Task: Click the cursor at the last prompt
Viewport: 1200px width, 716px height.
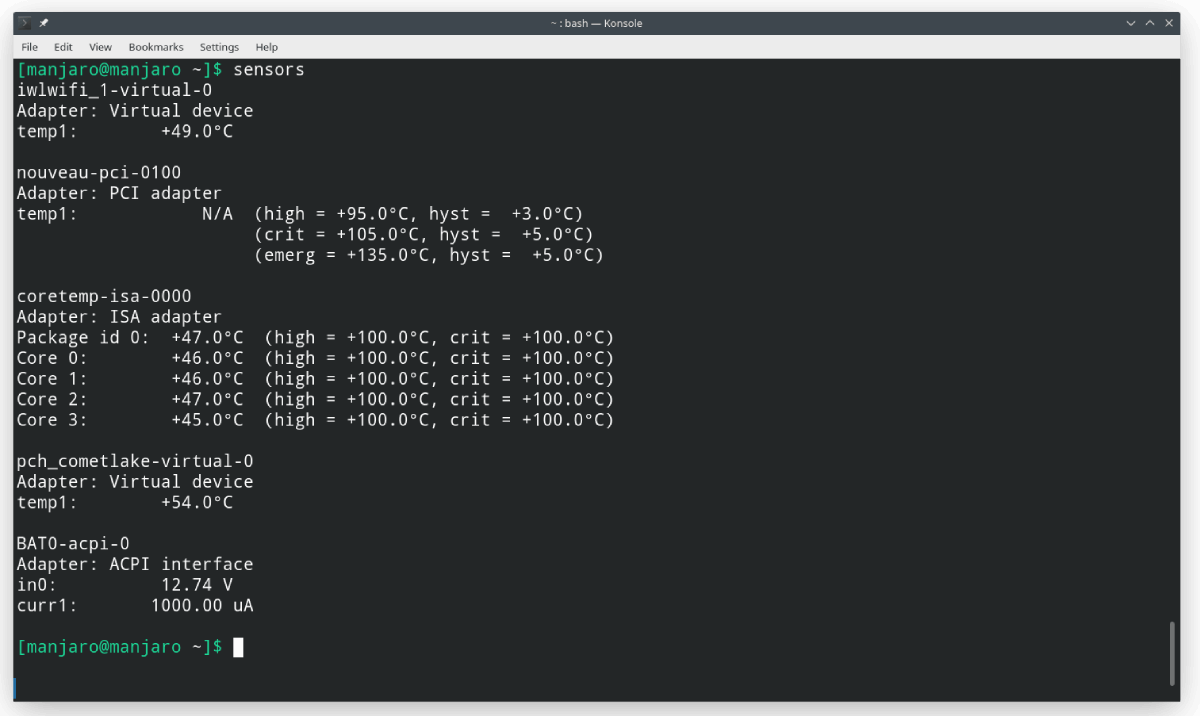Action: coord(238,647)
